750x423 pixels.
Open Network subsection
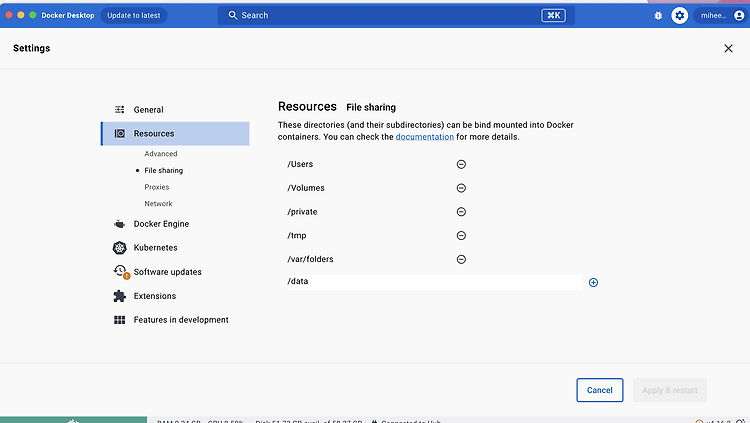[x=158, y=203]
